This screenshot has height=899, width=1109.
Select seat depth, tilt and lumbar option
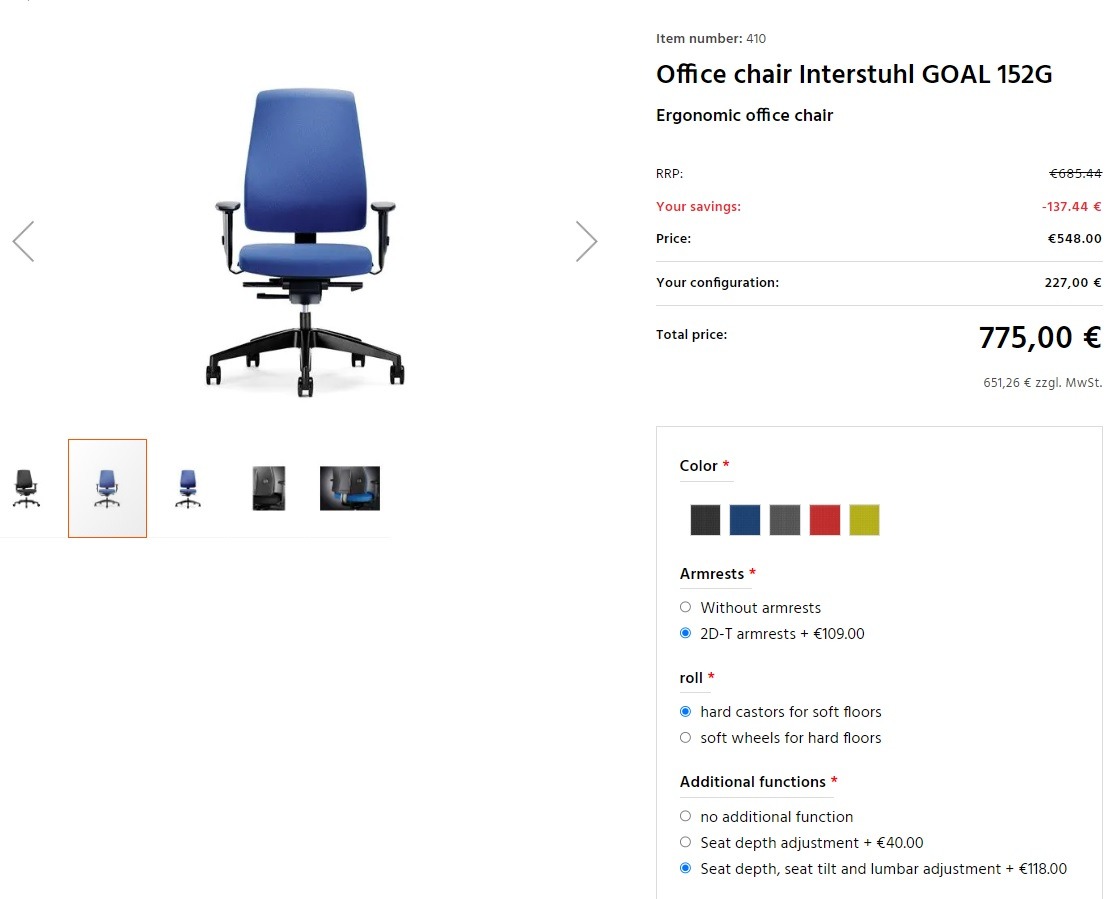click(685, 868)
